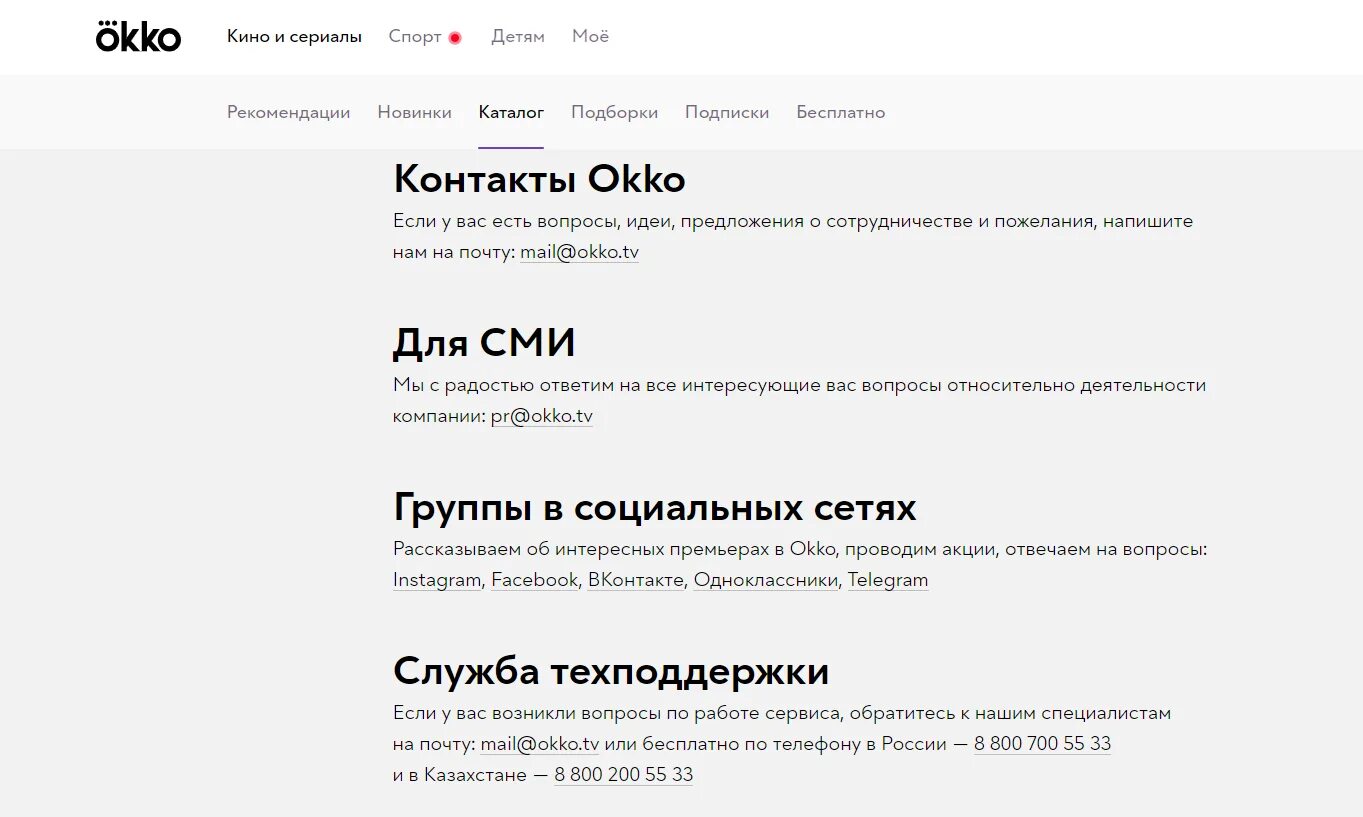Open the Подборки tab

coord(614,112)
